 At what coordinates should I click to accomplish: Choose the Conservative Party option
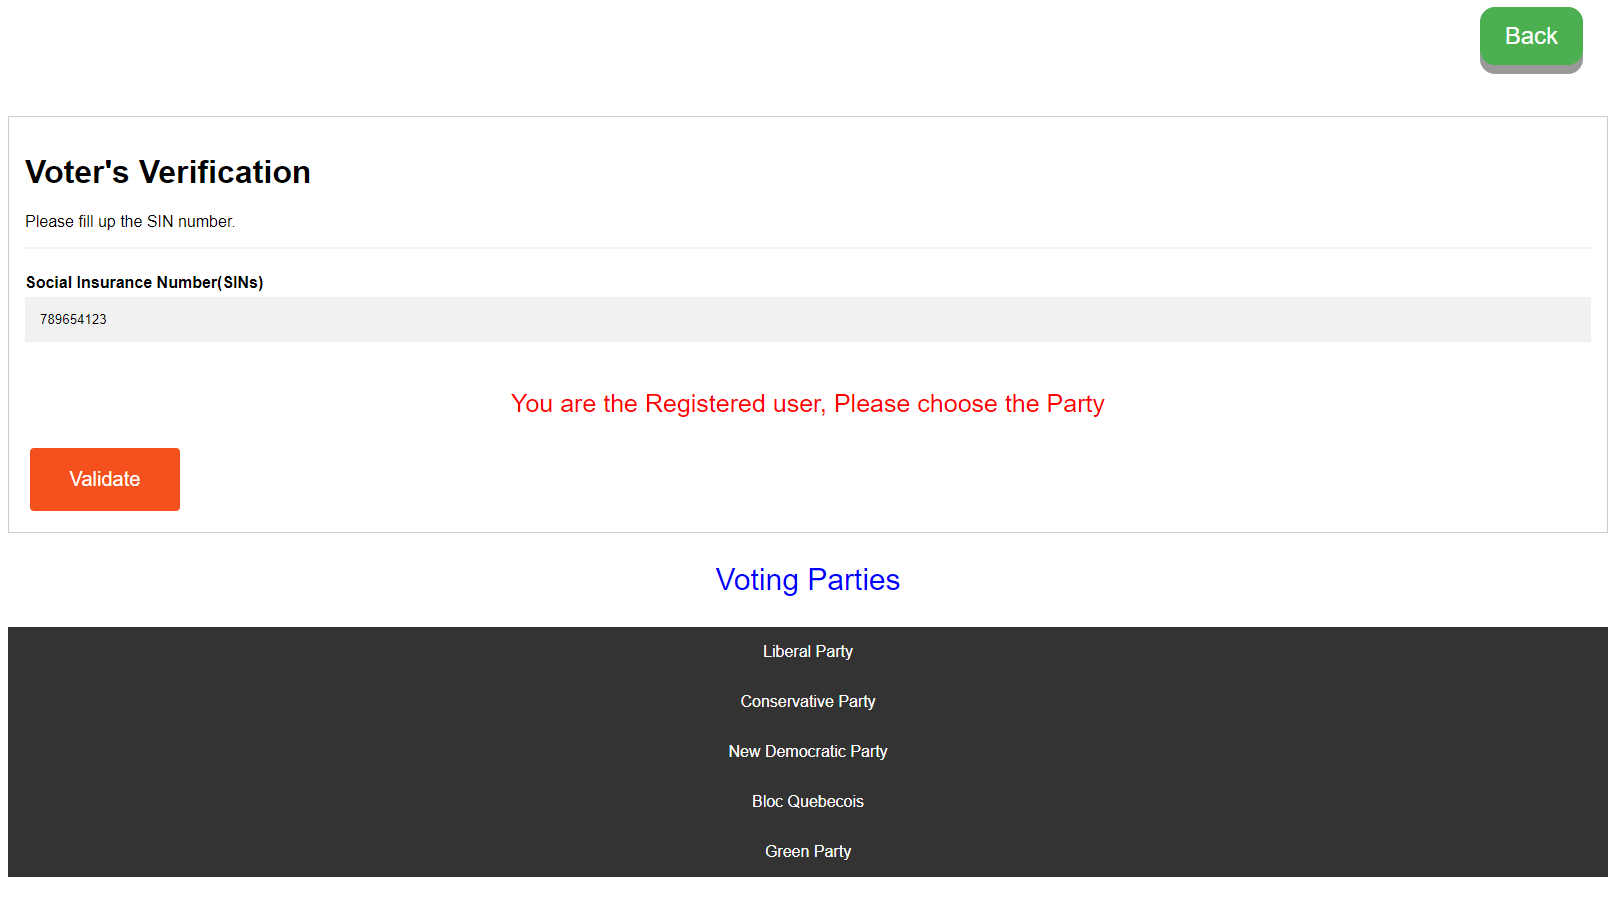pyautogui.click(x=807, y=702)
